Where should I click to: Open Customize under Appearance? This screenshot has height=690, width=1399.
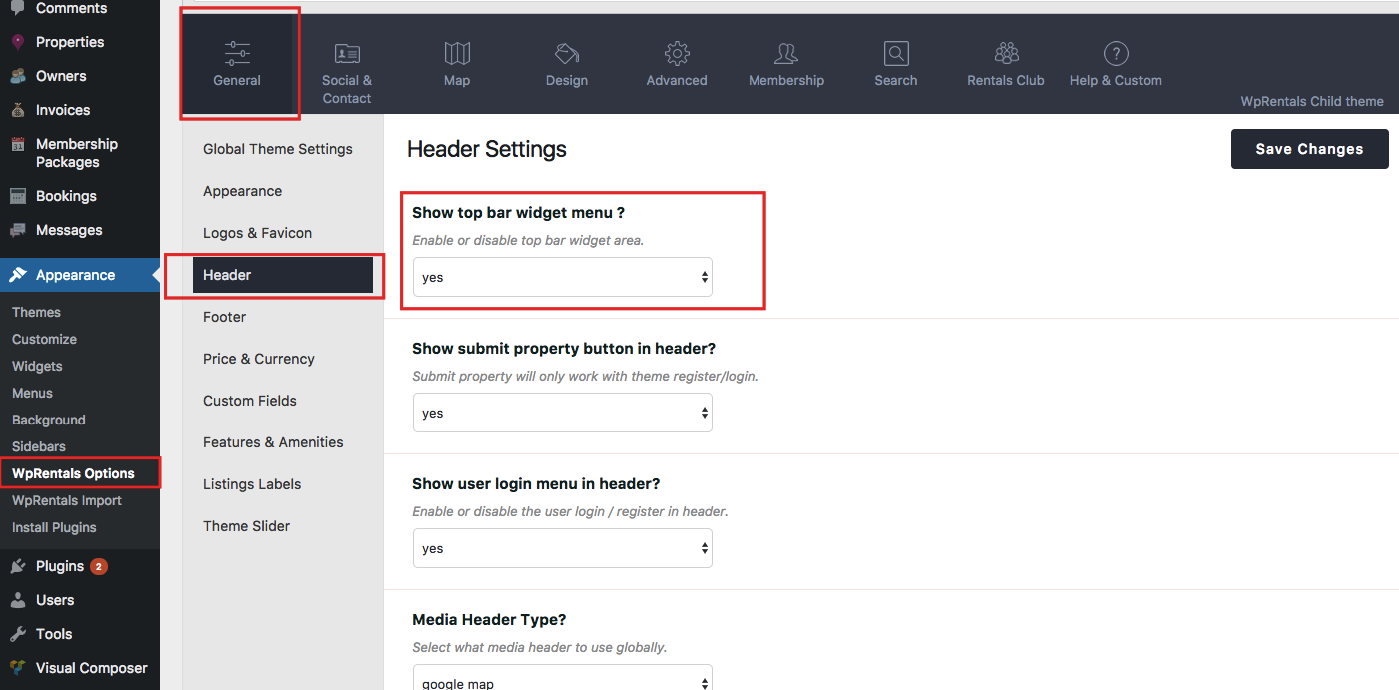pos(44,339)
